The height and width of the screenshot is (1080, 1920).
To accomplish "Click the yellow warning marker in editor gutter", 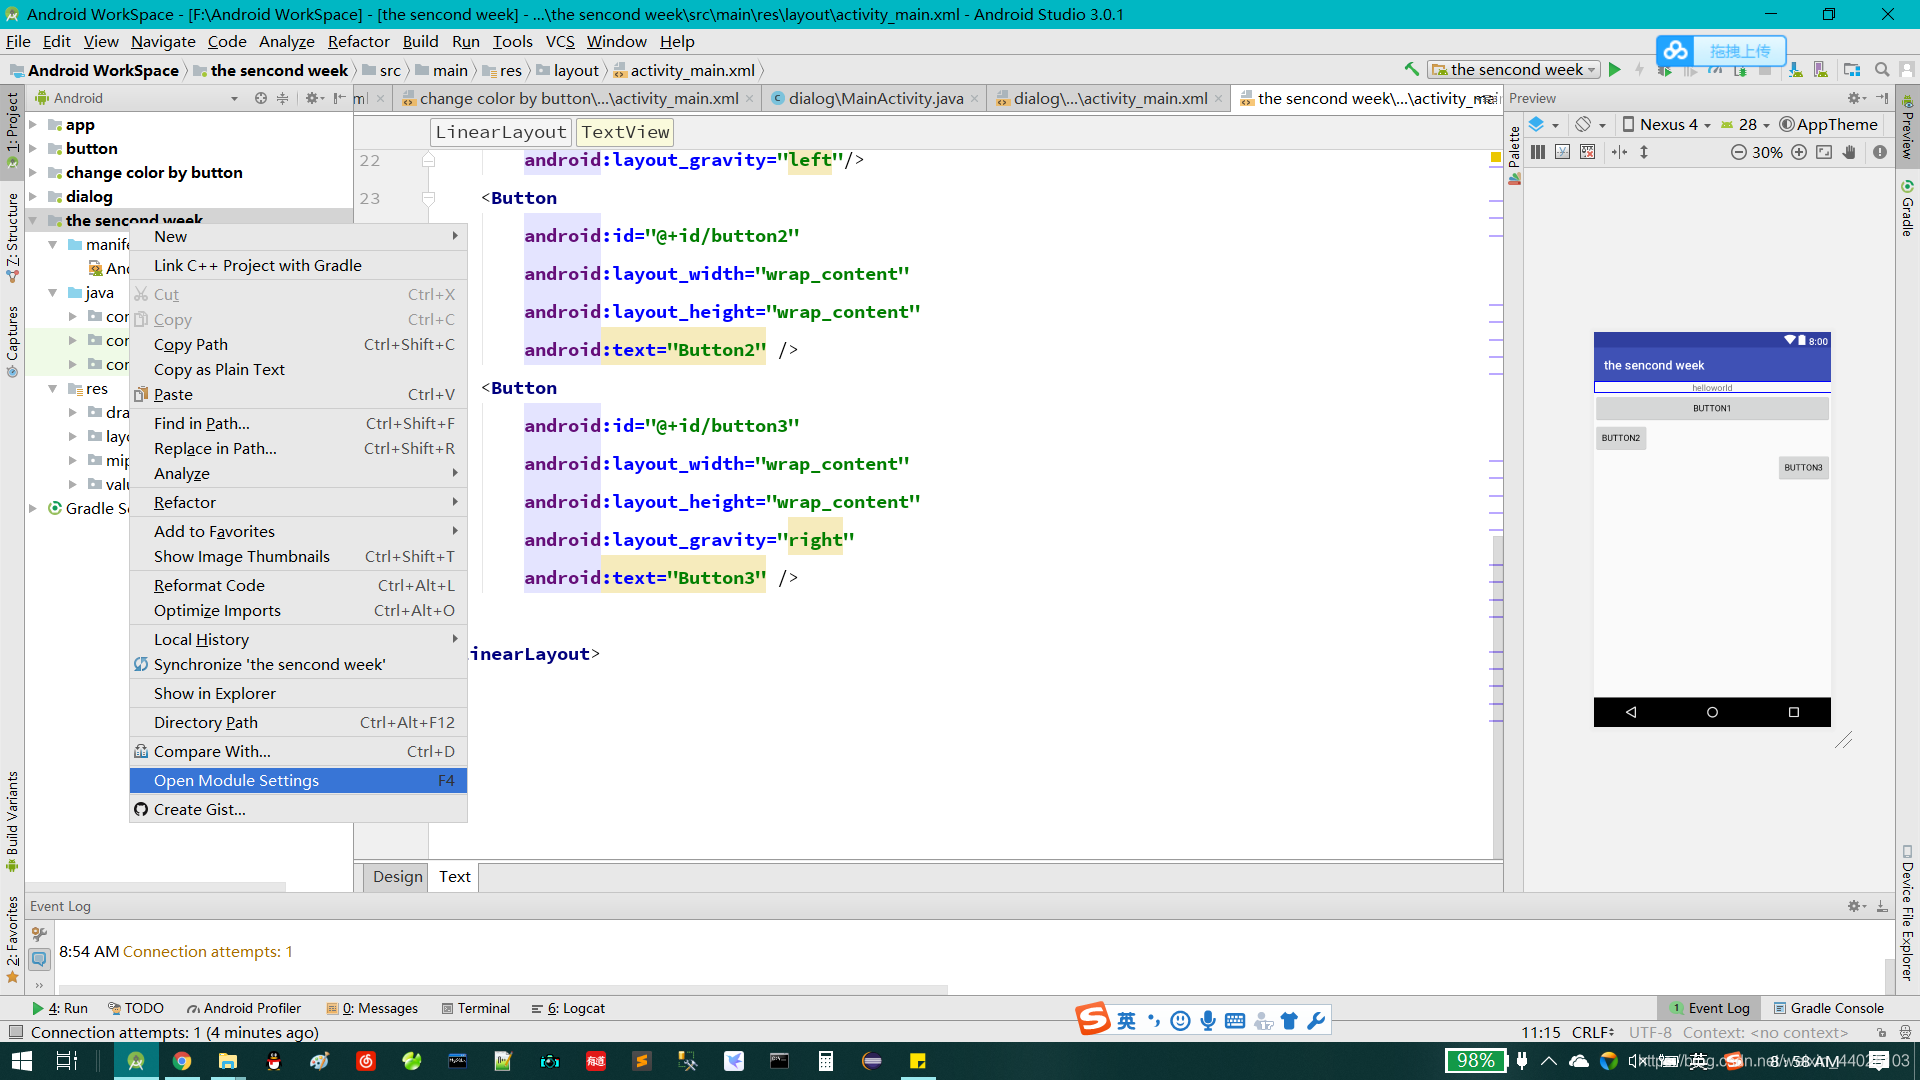I will [x=1496, y=157].
